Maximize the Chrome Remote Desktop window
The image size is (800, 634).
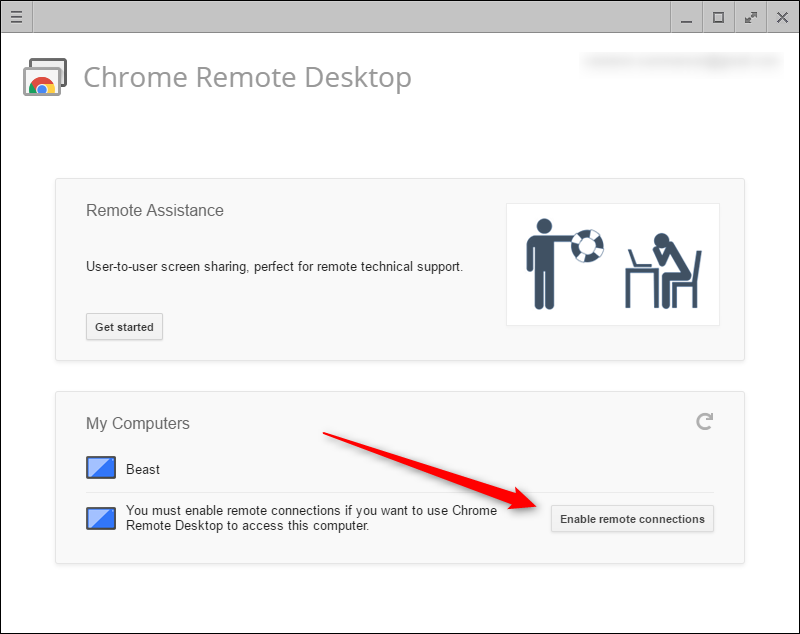point(718,17)
